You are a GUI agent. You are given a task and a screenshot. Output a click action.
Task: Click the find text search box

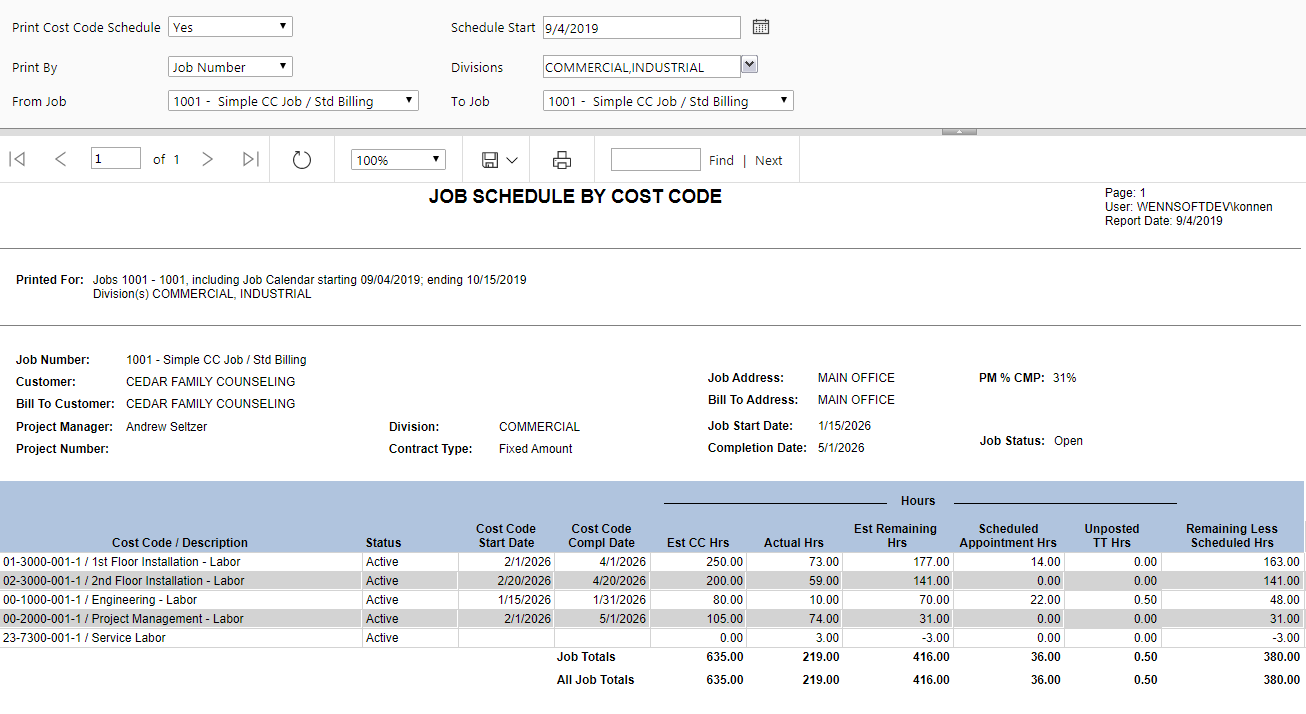coord(655,160)
